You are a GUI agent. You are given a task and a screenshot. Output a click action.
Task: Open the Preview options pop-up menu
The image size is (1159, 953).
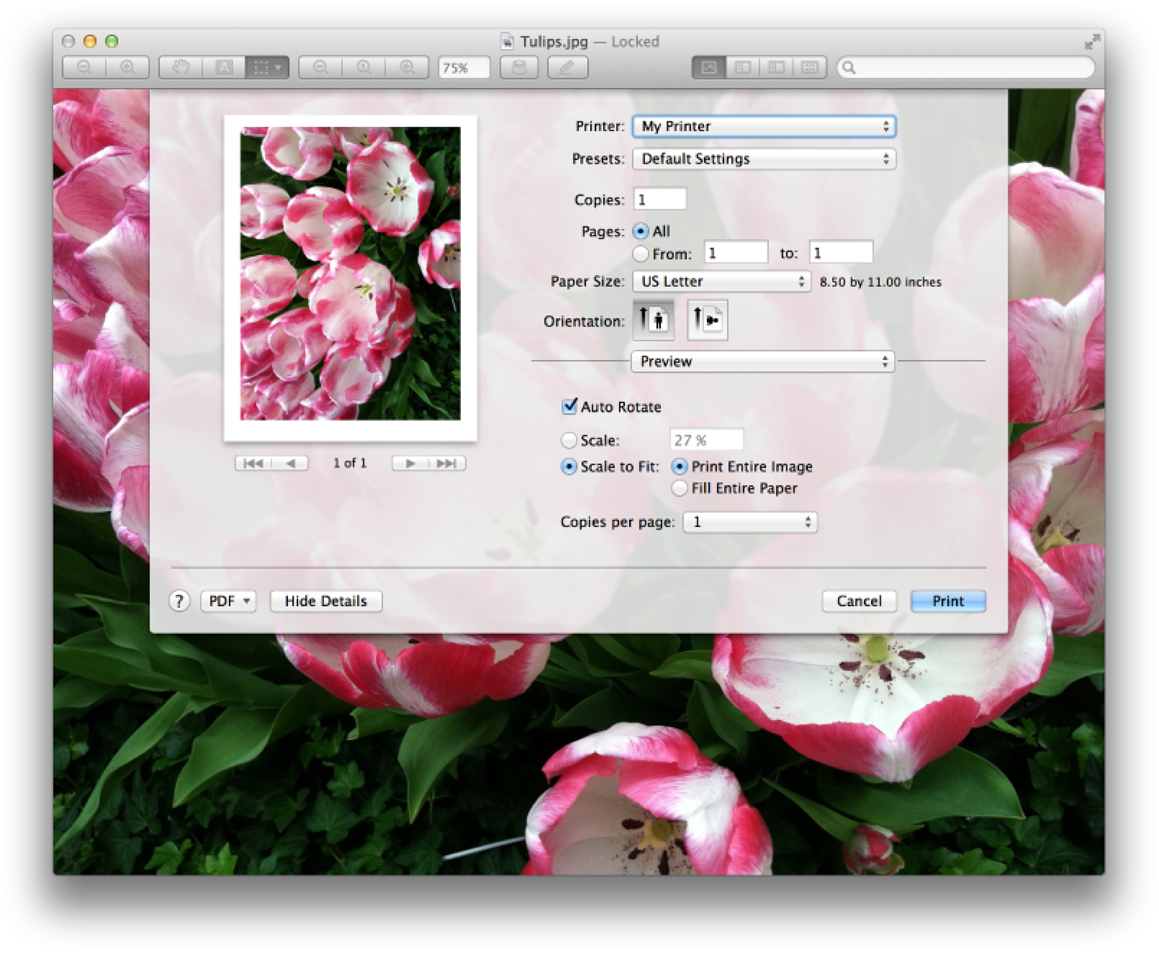click(762, 362)
